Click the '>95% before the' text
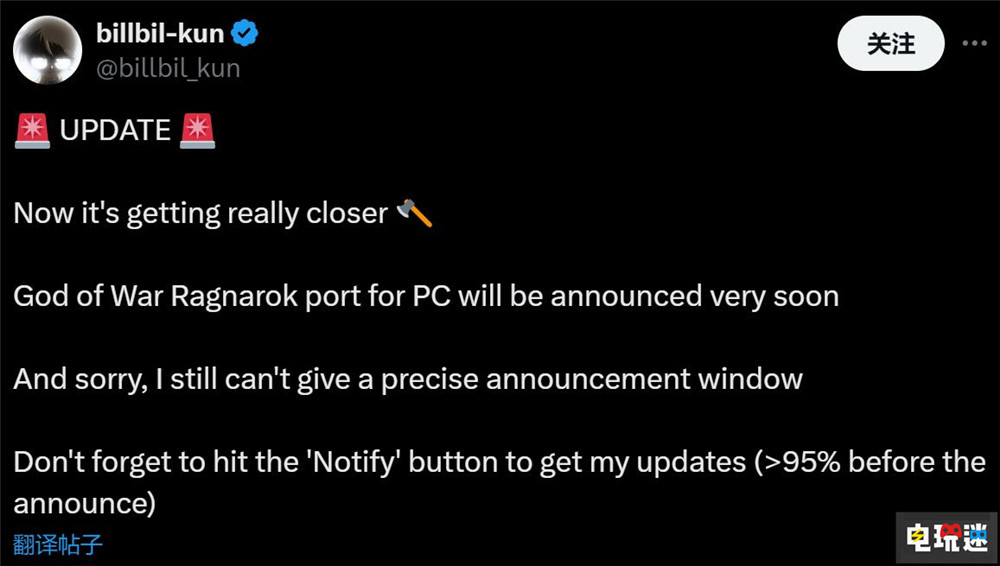The width and height of the screenshot is (1000, 566). [x=870, y=462]
